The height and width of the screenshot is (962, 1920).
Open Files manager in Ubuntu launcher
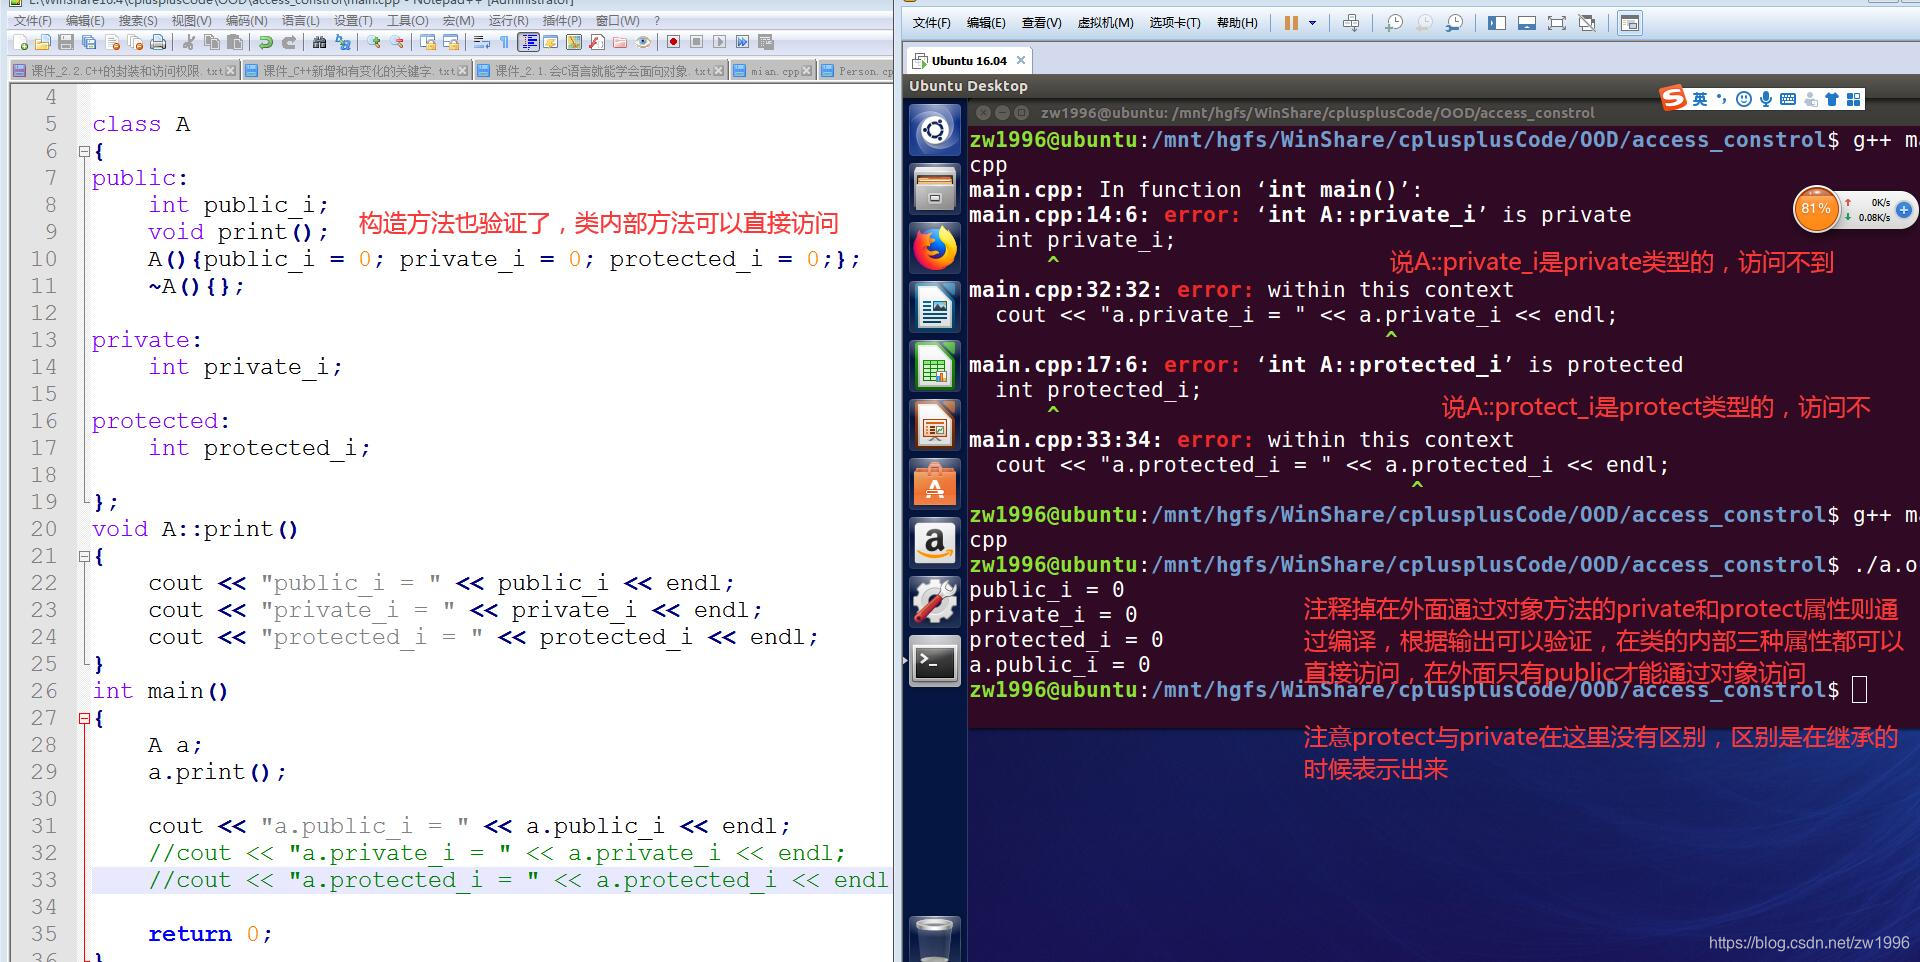pyautogui.click(x=935, y=189)
